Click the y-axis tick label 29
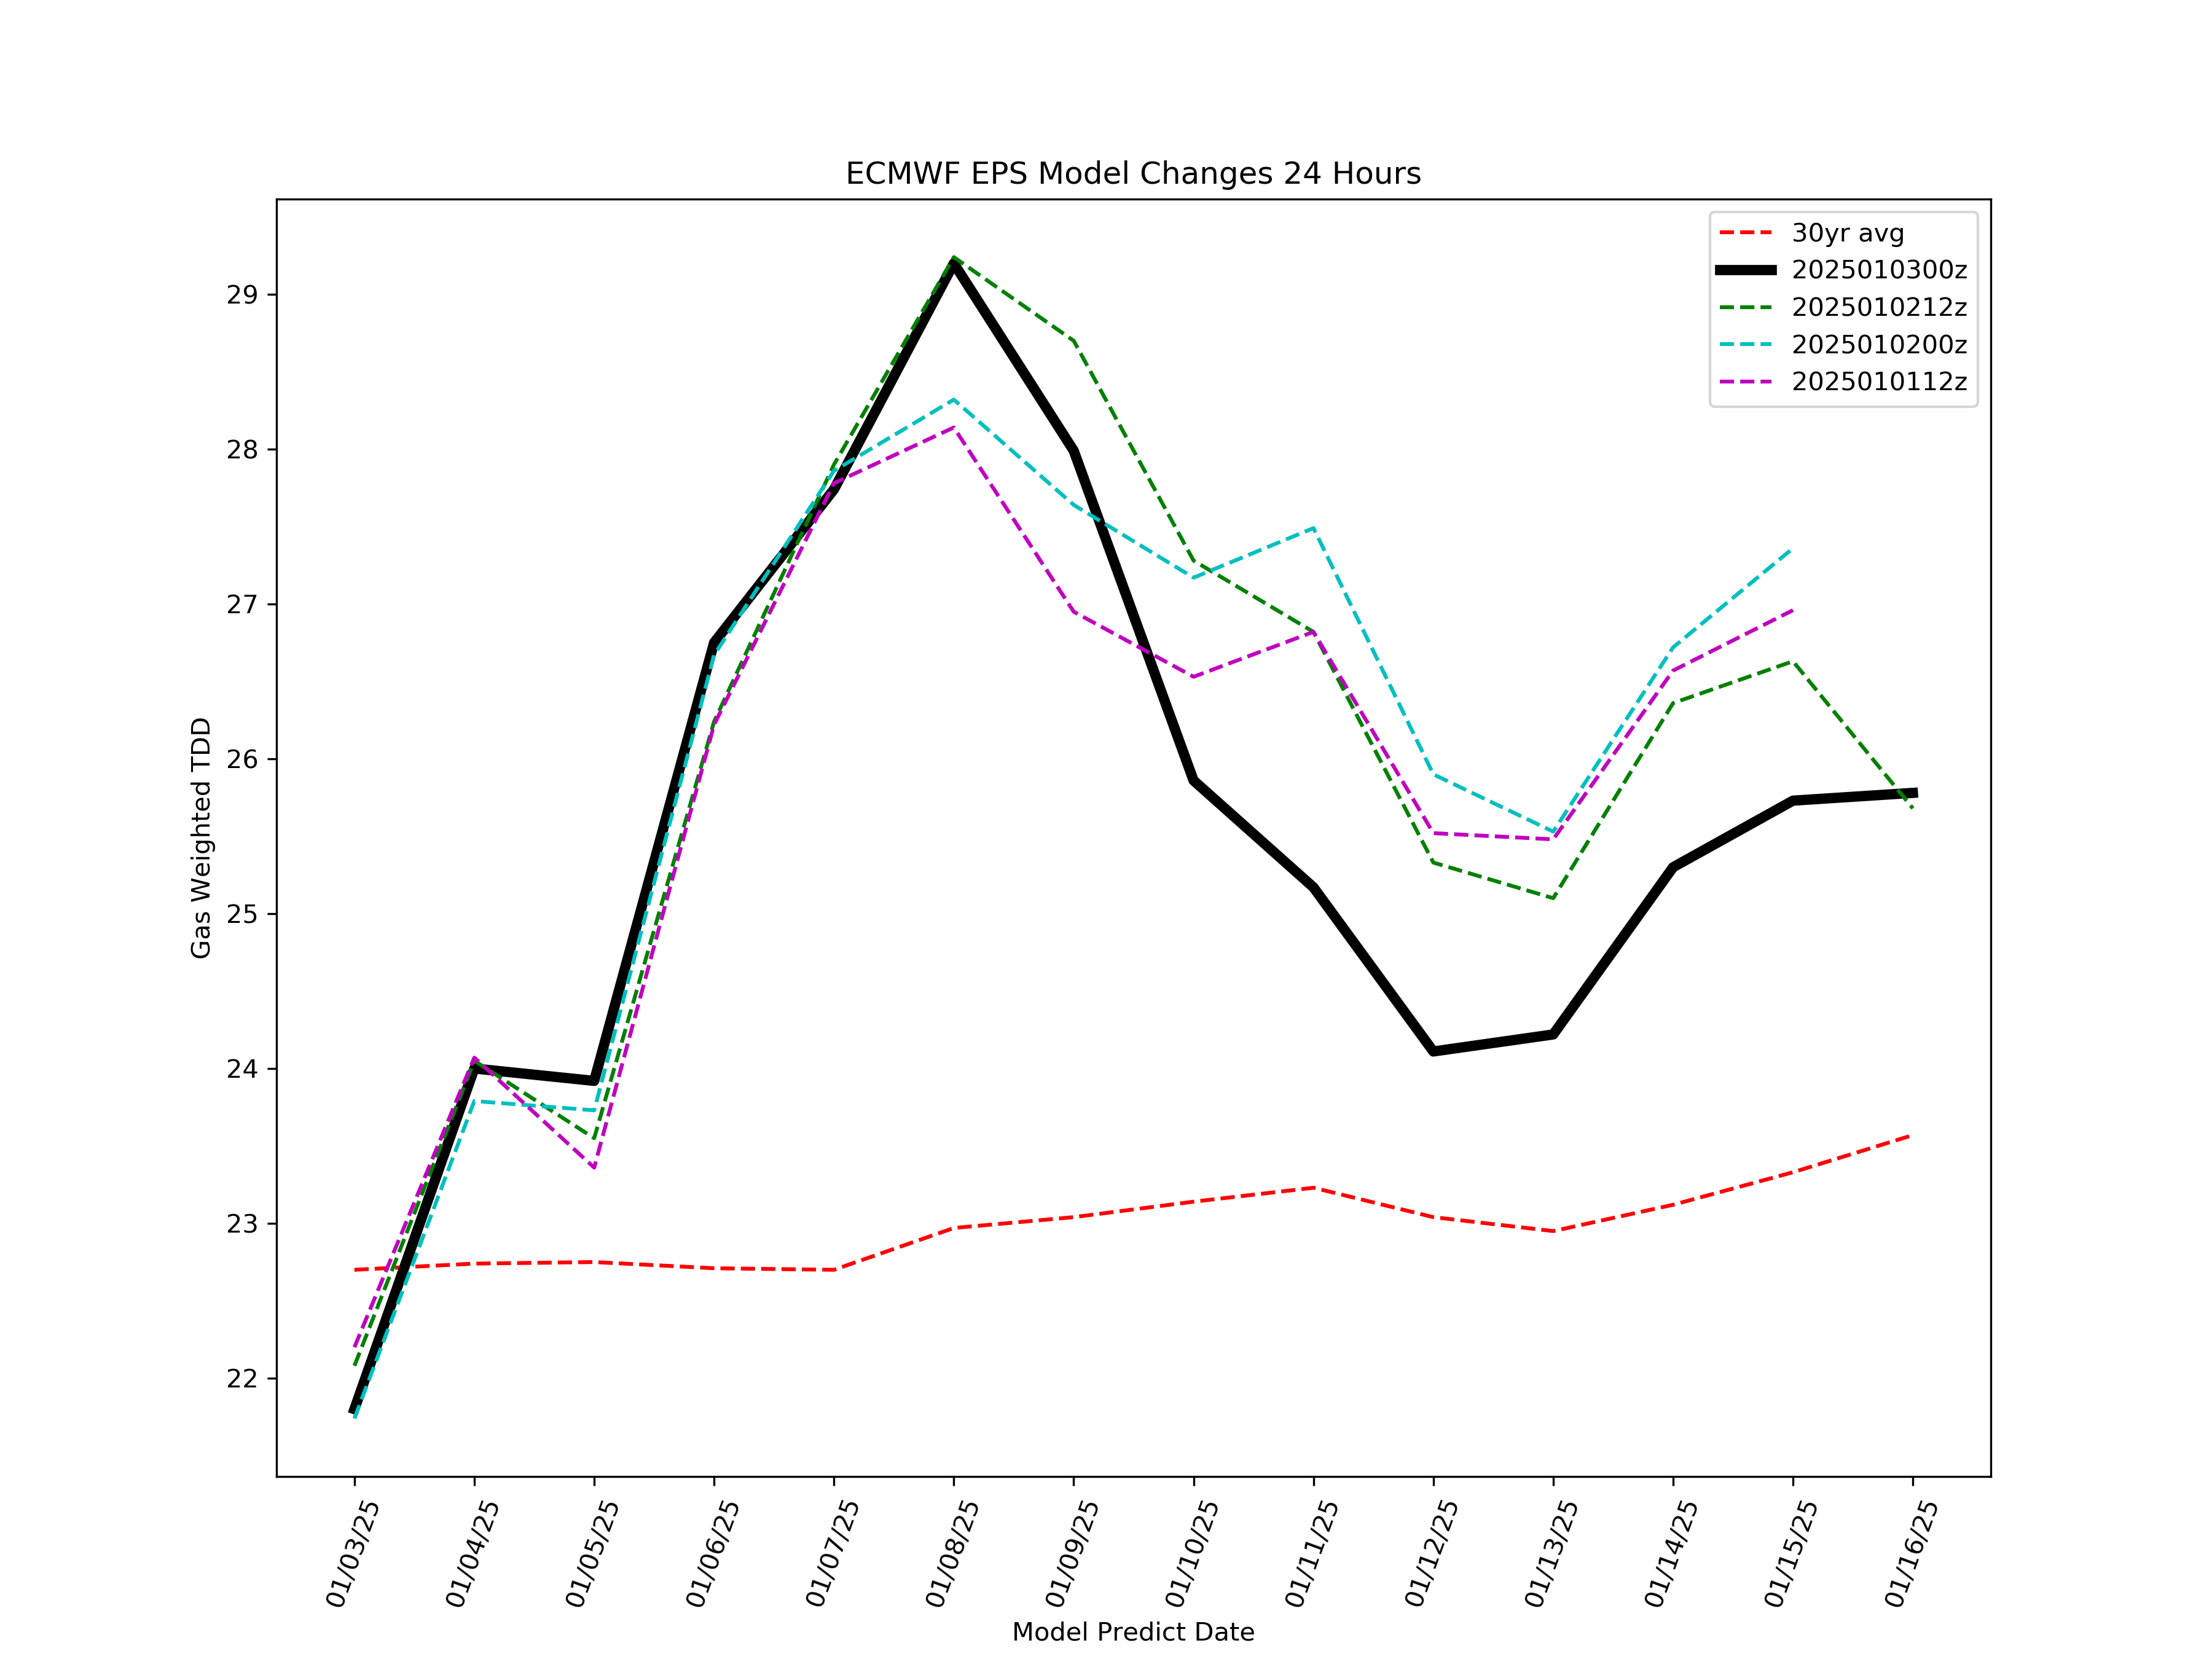2212x1659 pixels. pos(242,295)
